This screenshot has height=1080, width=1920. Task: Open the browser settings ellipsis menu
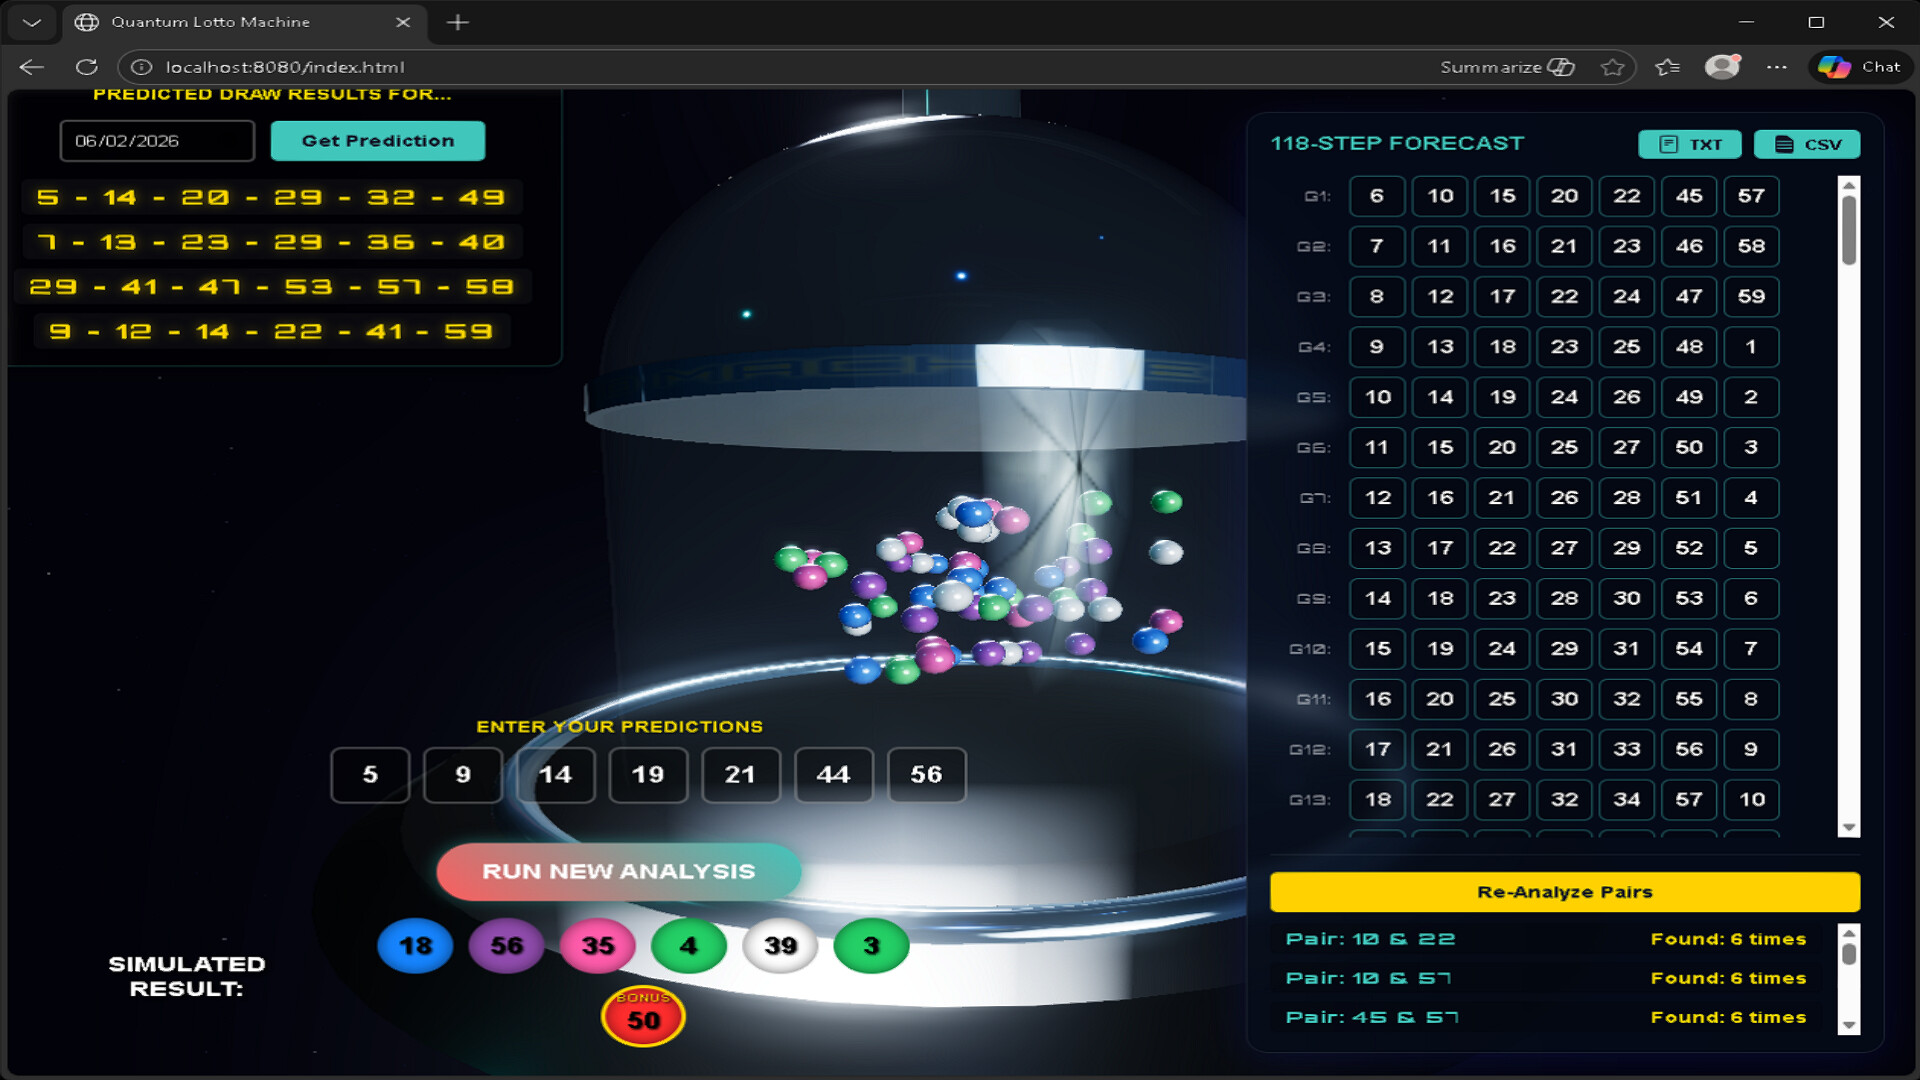pyautogui.click(x=1778, y=67)
